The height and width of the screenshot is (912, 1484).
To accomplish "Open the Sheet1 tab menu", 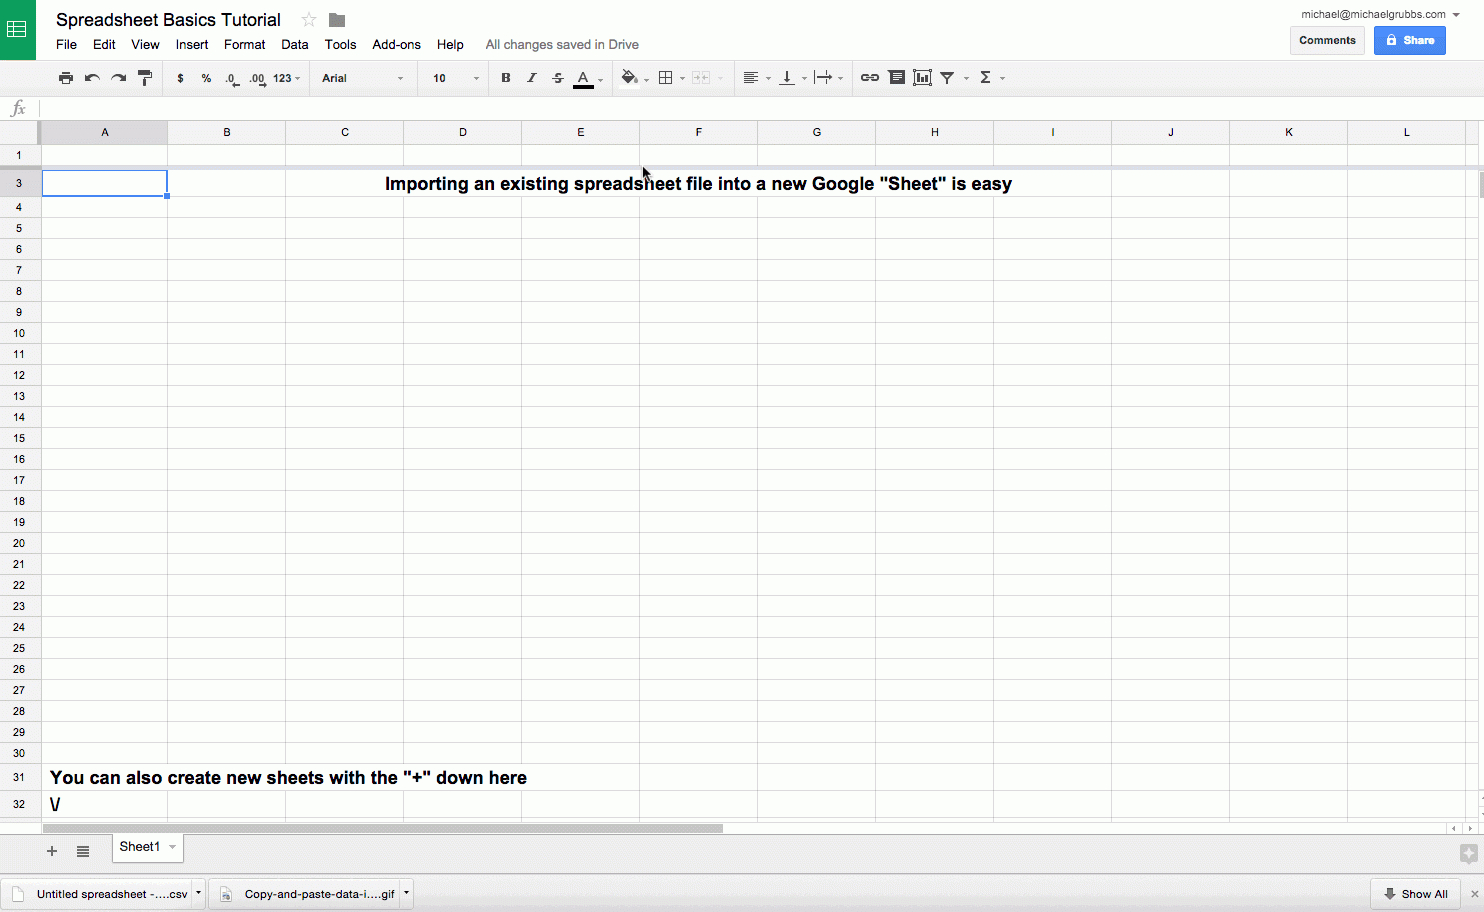I will (170, 847).
